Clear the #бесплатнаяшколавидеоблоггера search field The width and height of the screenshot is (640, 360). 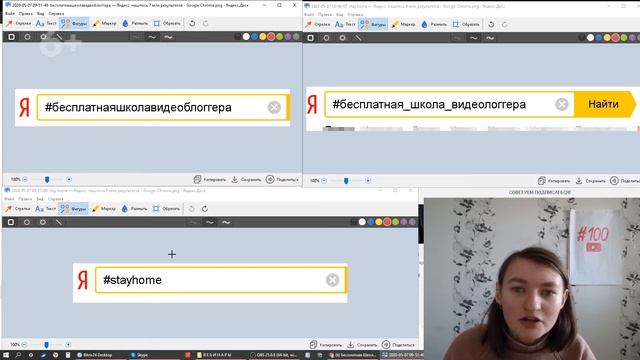274,107
